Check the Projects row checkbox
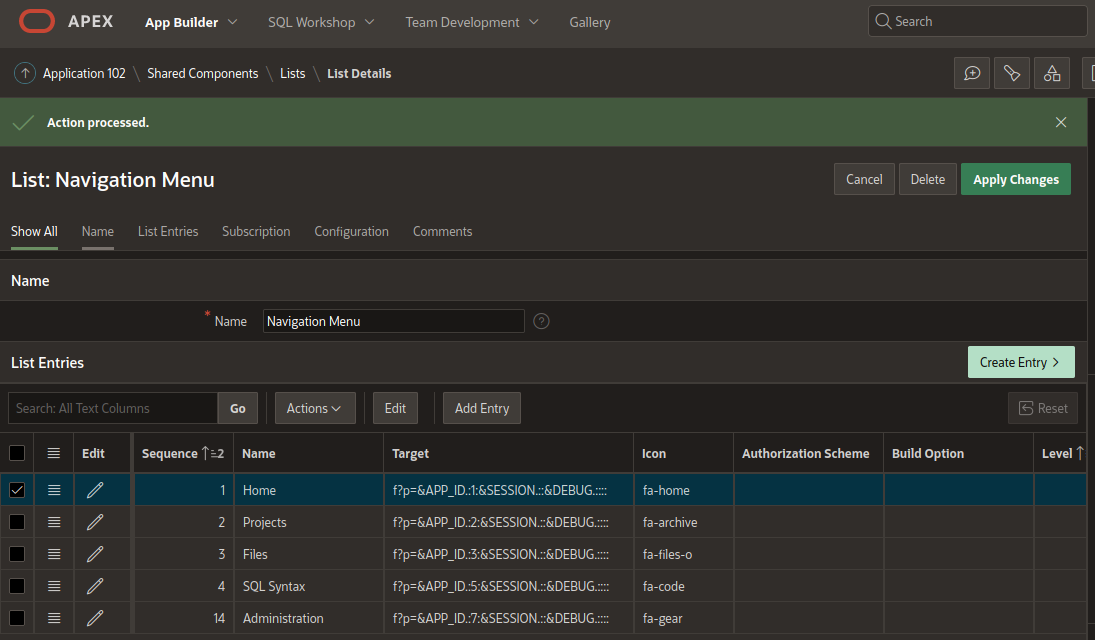Viewport: 1095px width, 640px height. tap(17, 523)
